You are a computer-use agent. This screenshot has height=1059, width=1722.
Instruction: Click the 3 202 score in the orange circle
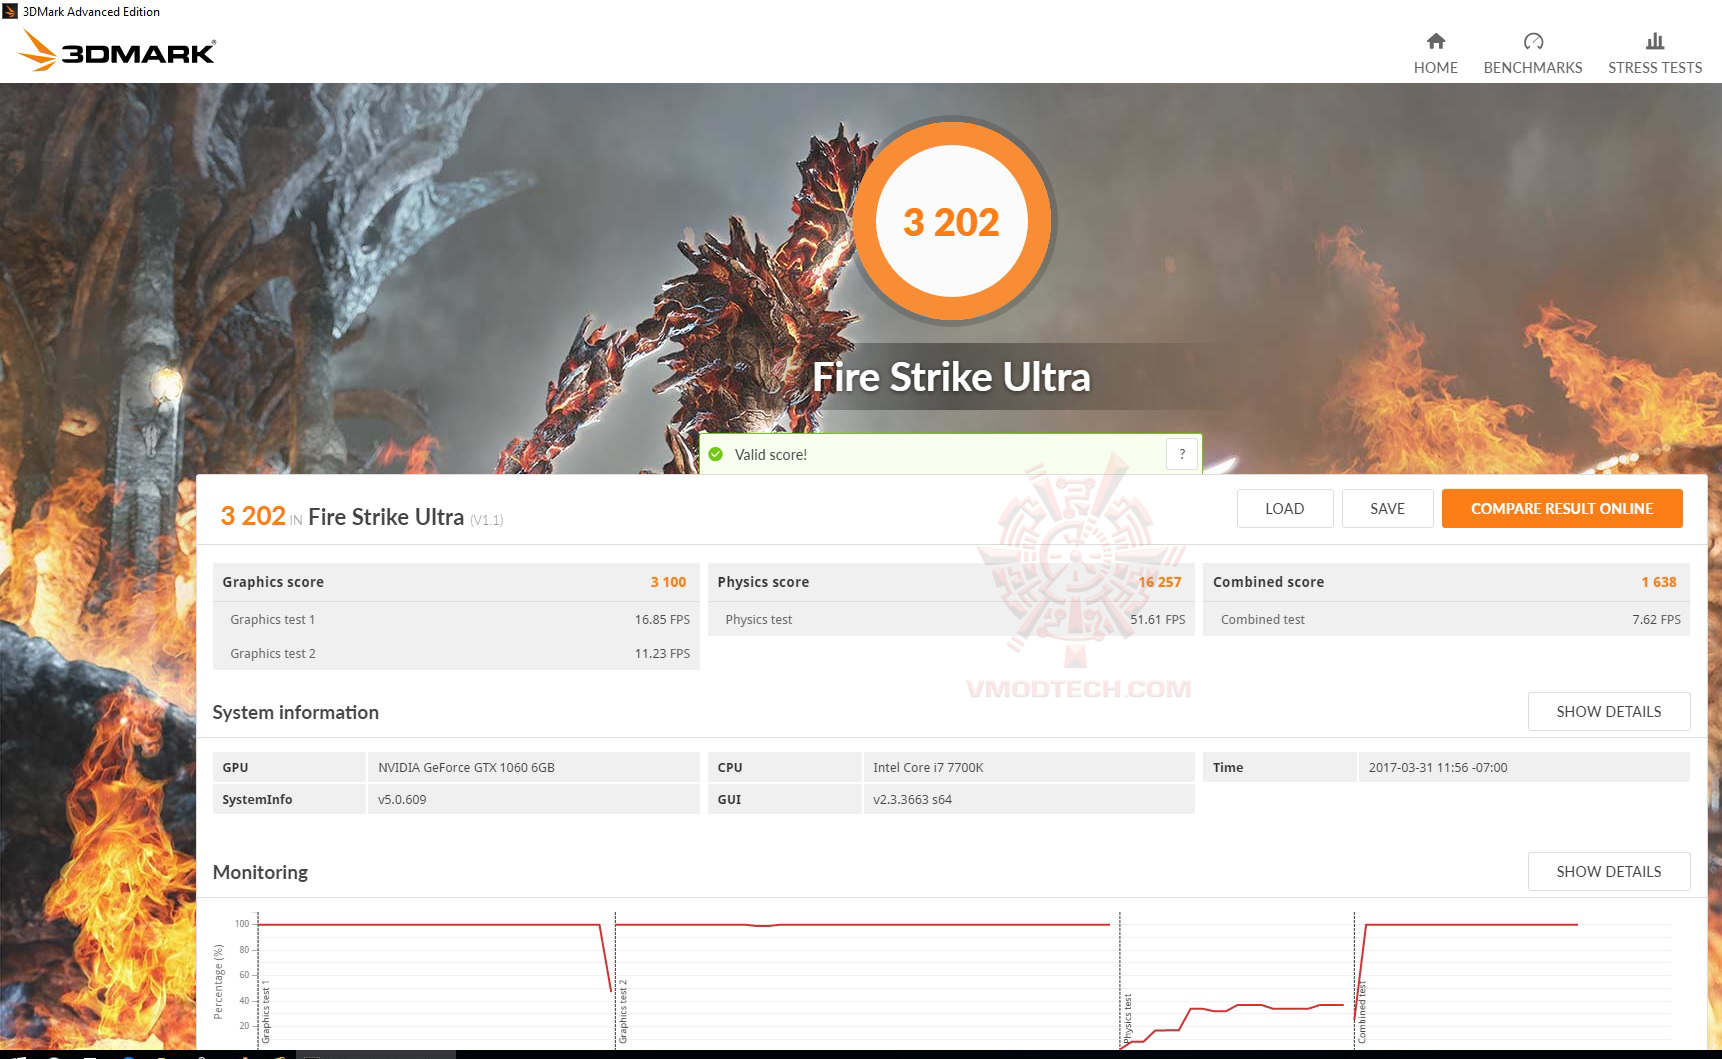(x=951, y=222)
